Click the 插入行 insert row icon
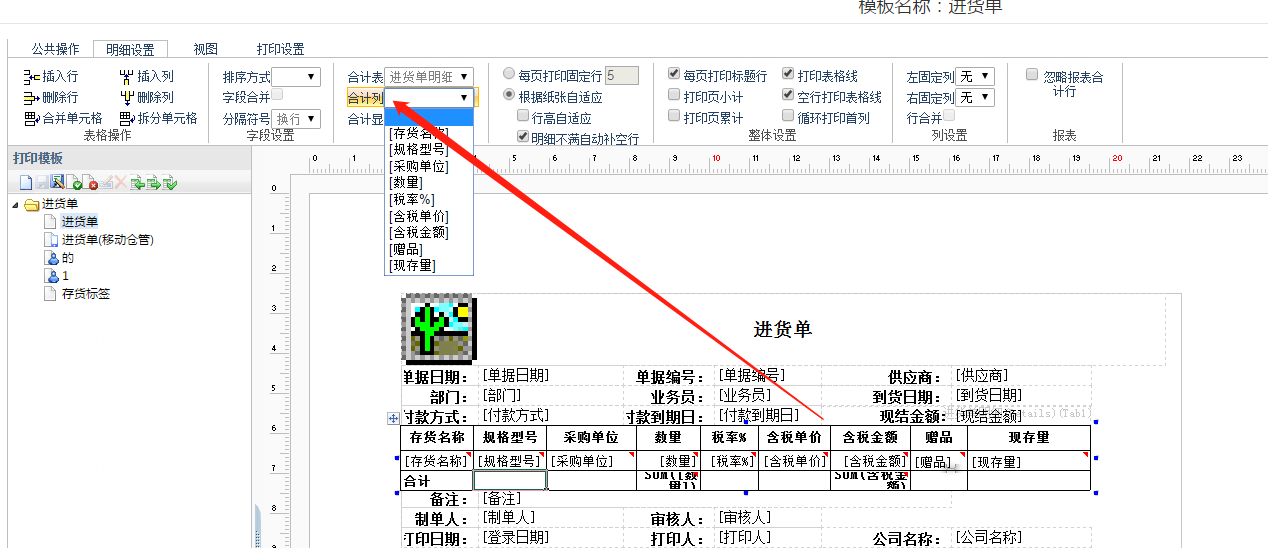The height and width of the screenshot is (548, 1268). [x=30, y=76]
